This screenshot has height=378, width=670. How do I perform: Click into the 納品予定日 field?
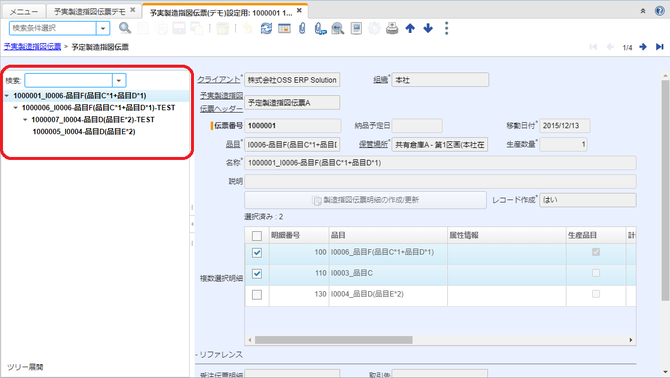click(x=417, y=126)
